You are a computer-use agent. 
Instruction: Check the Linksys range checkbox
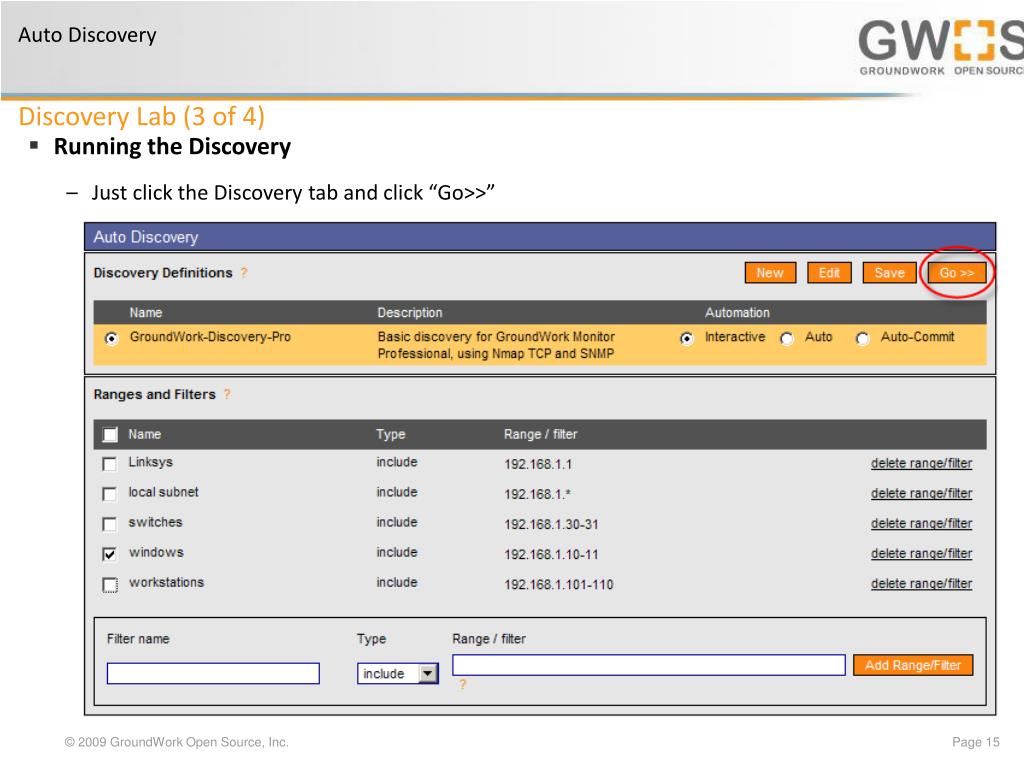pyautogui.click(x=111, y=464)
